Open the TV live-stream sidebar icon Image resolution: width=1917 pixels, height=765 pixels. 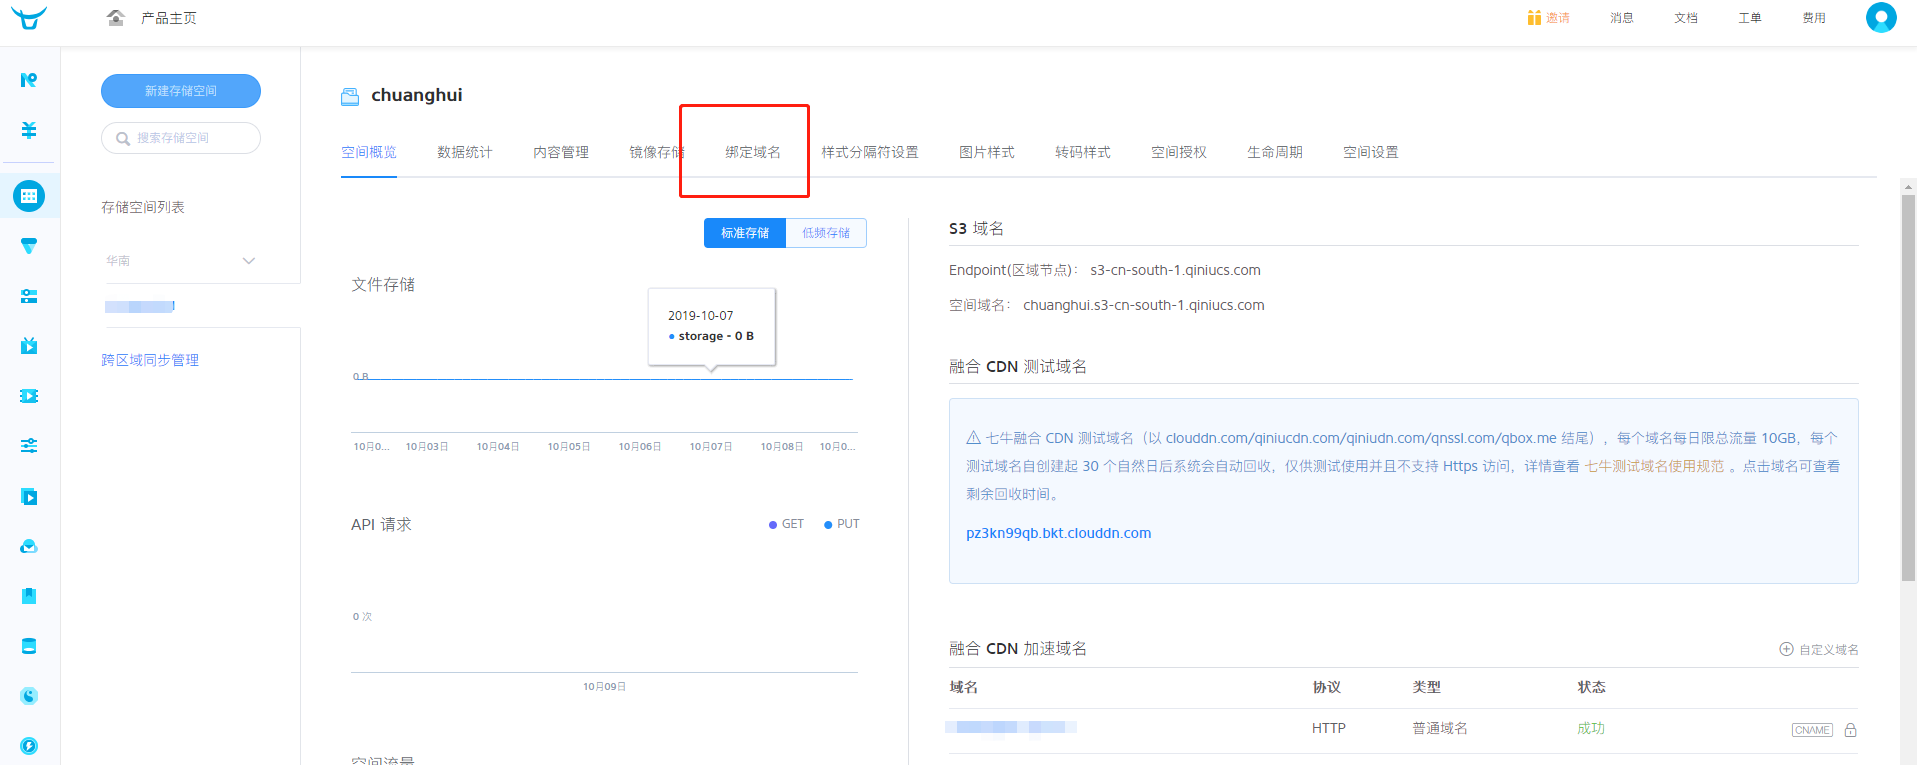click(29, 346)
